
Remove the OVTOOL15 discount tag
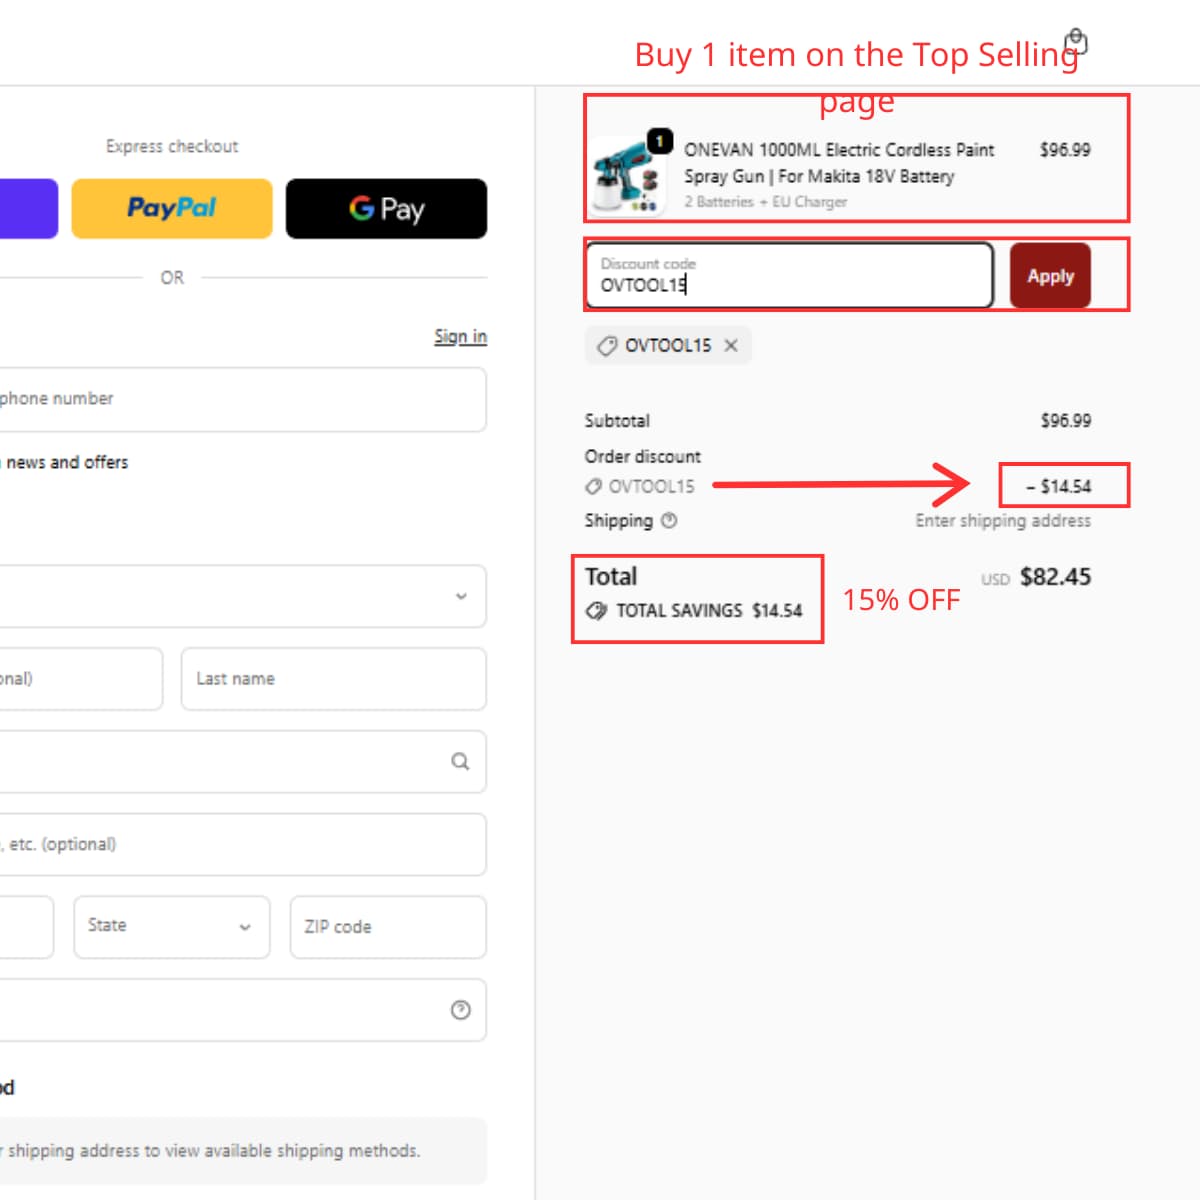(731, 345)
